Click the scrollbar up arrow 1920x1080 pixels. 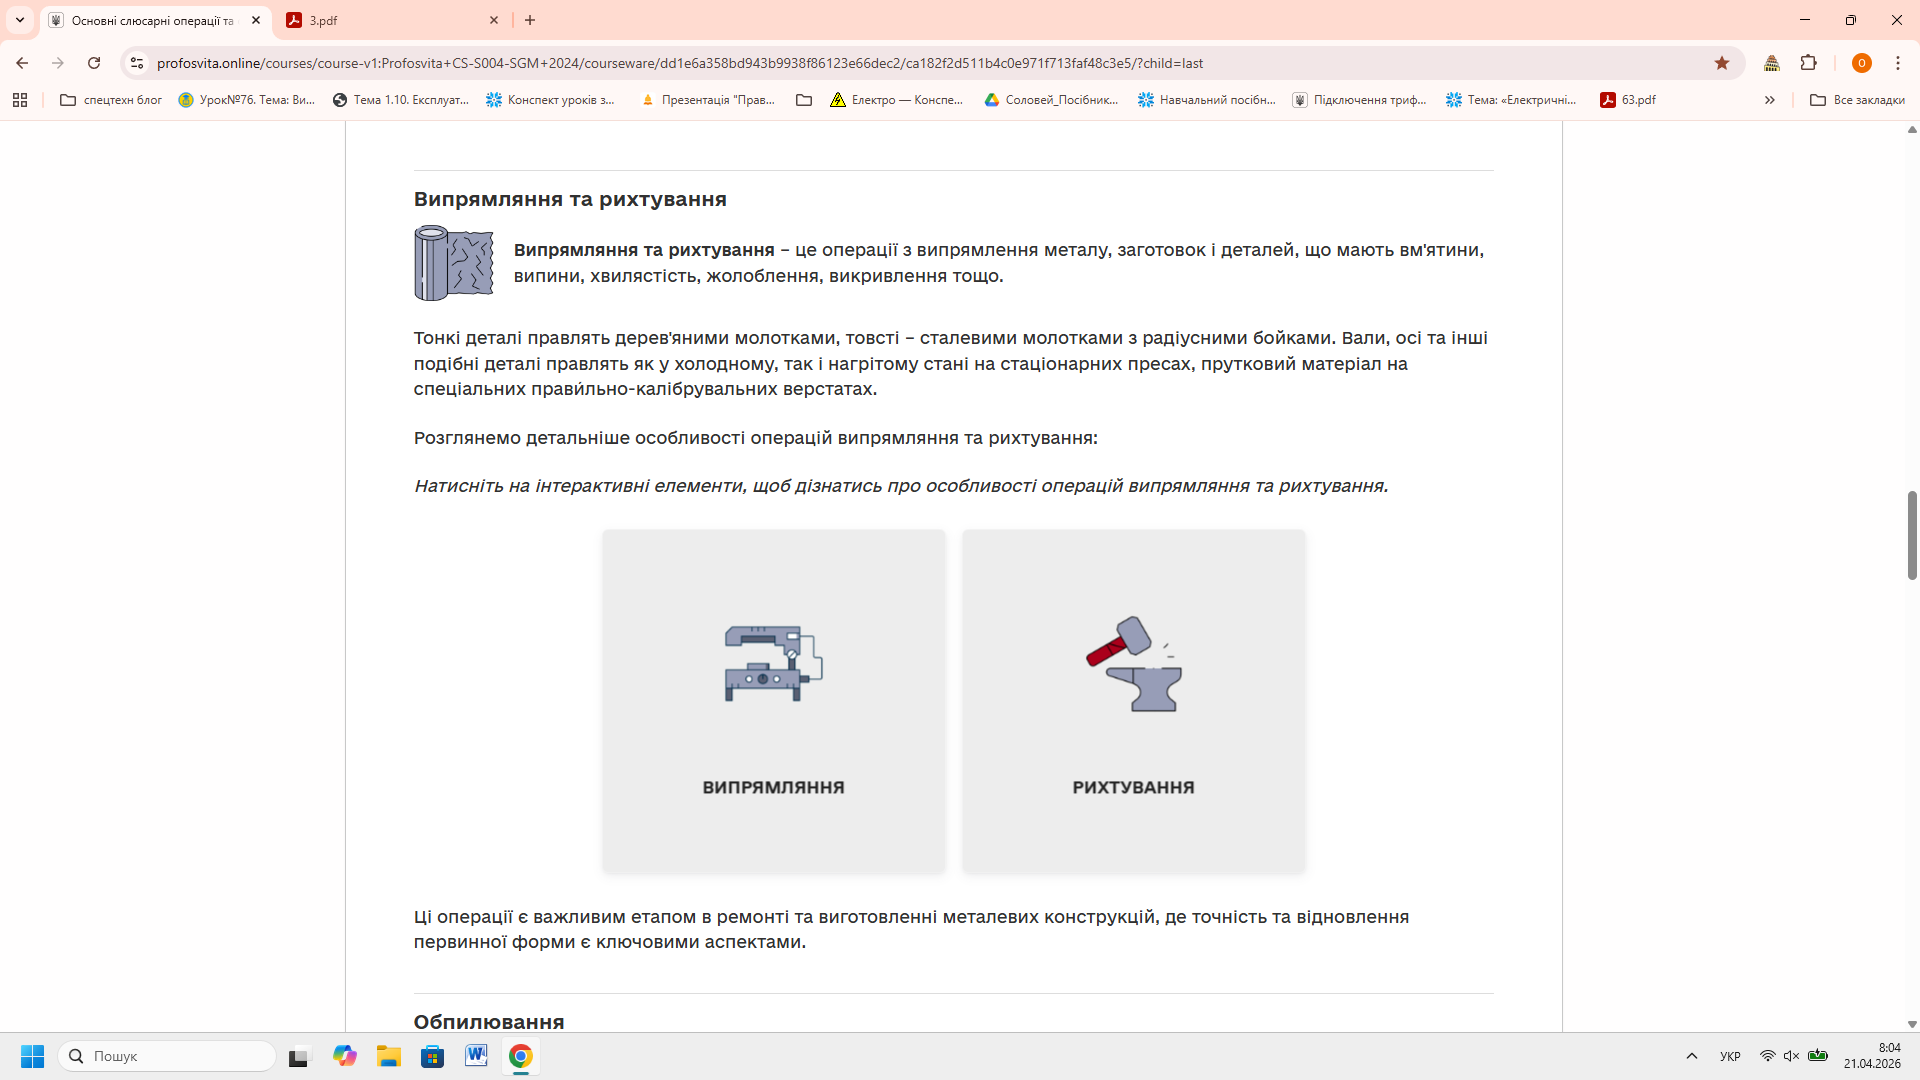(1912, 130)
